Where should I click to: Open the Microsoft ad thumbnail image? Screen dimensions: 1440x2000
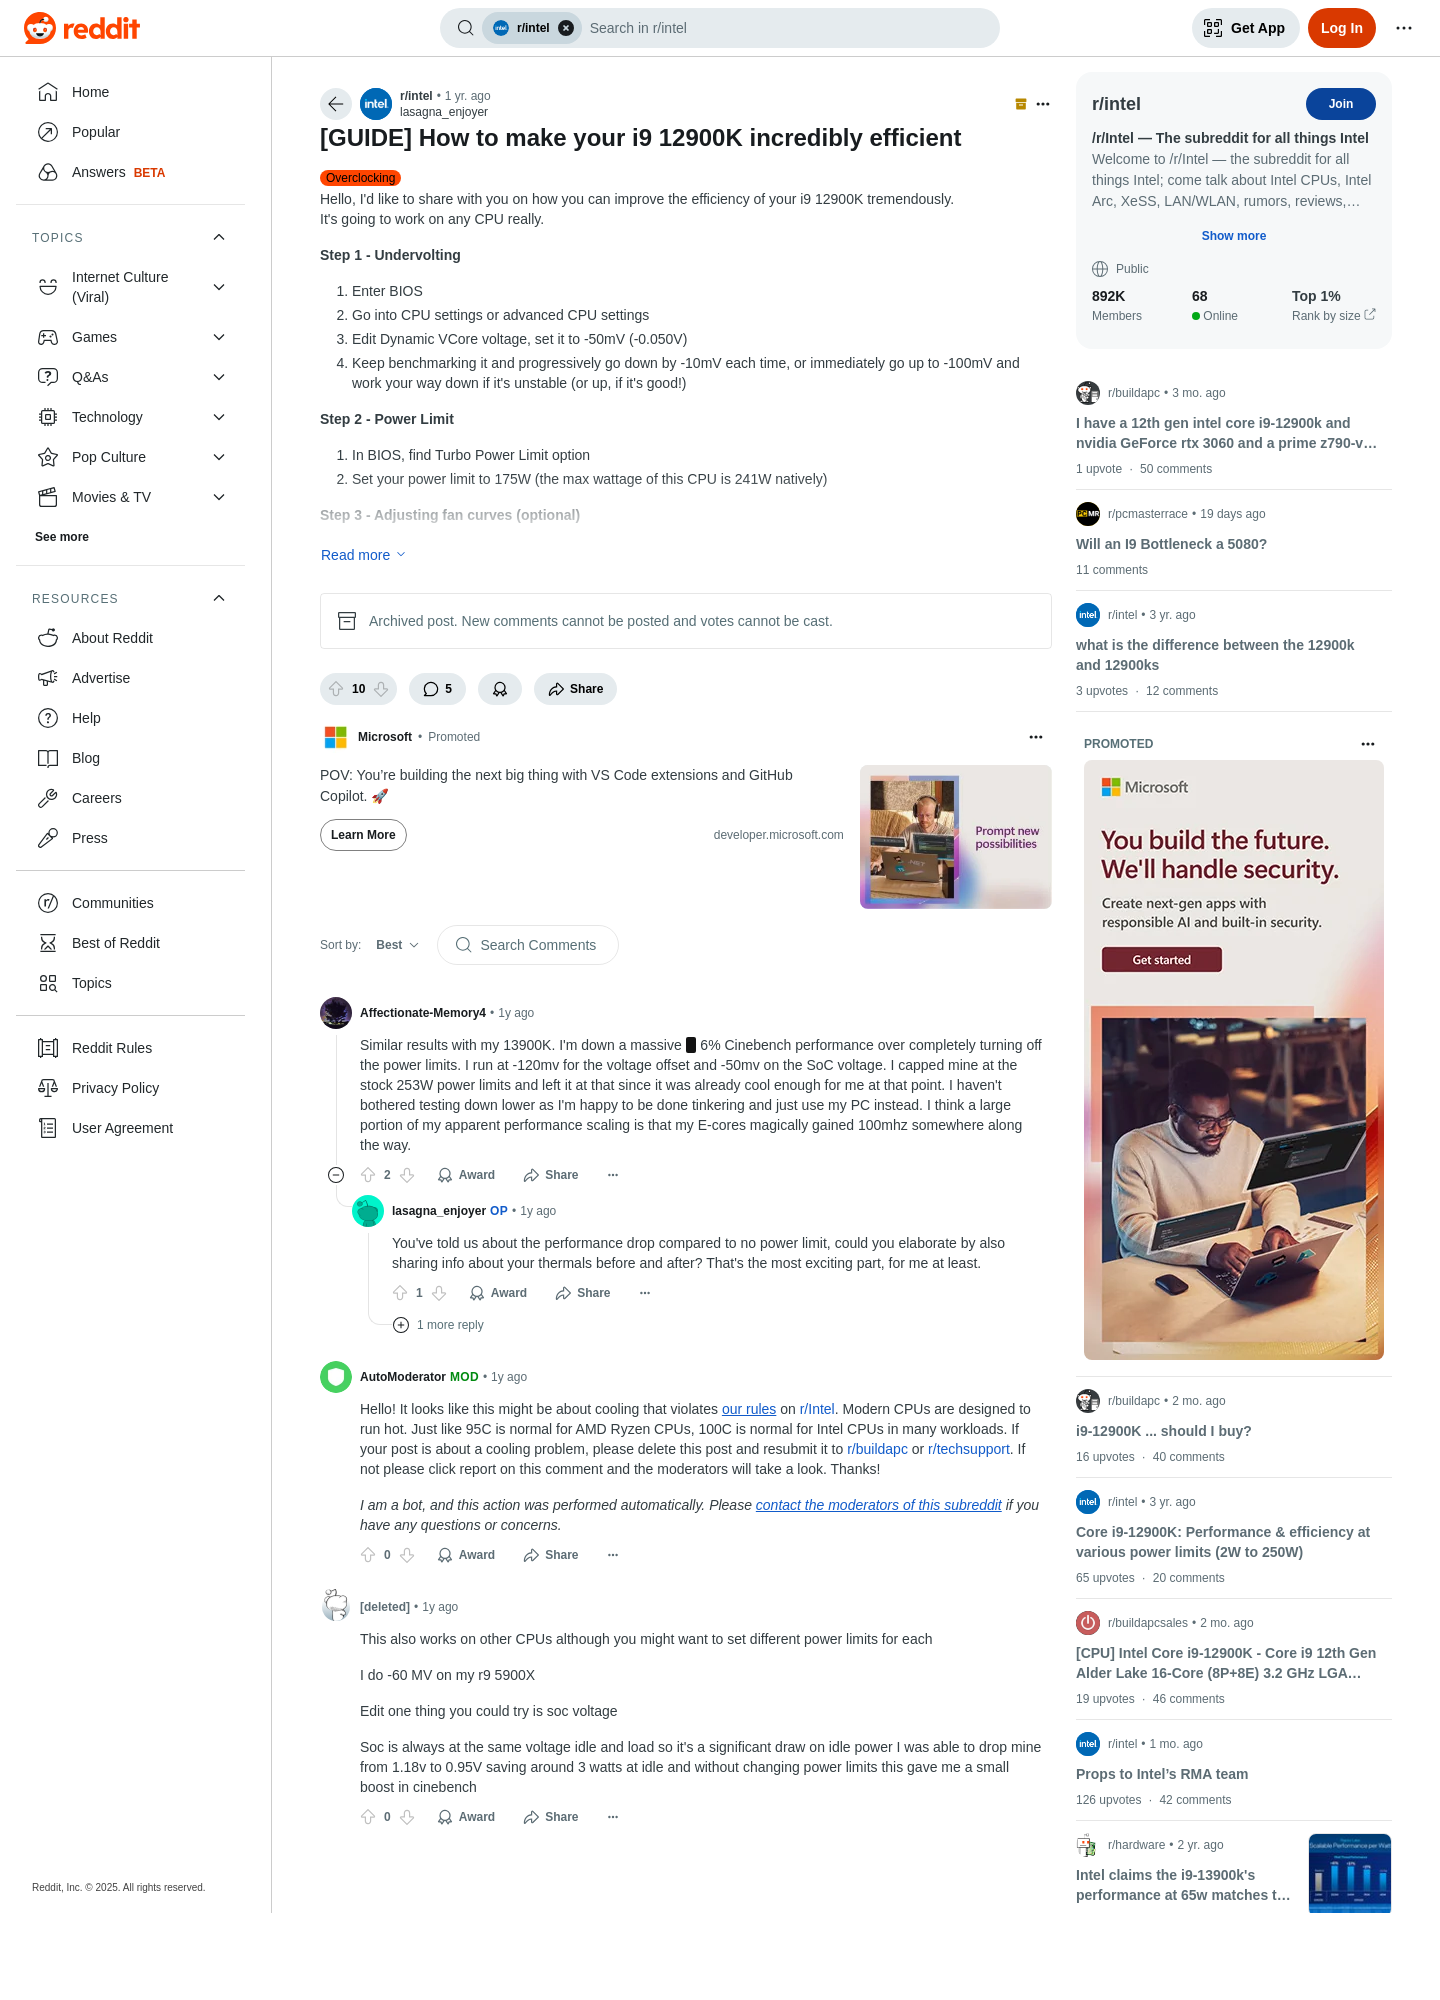(955, 837)
